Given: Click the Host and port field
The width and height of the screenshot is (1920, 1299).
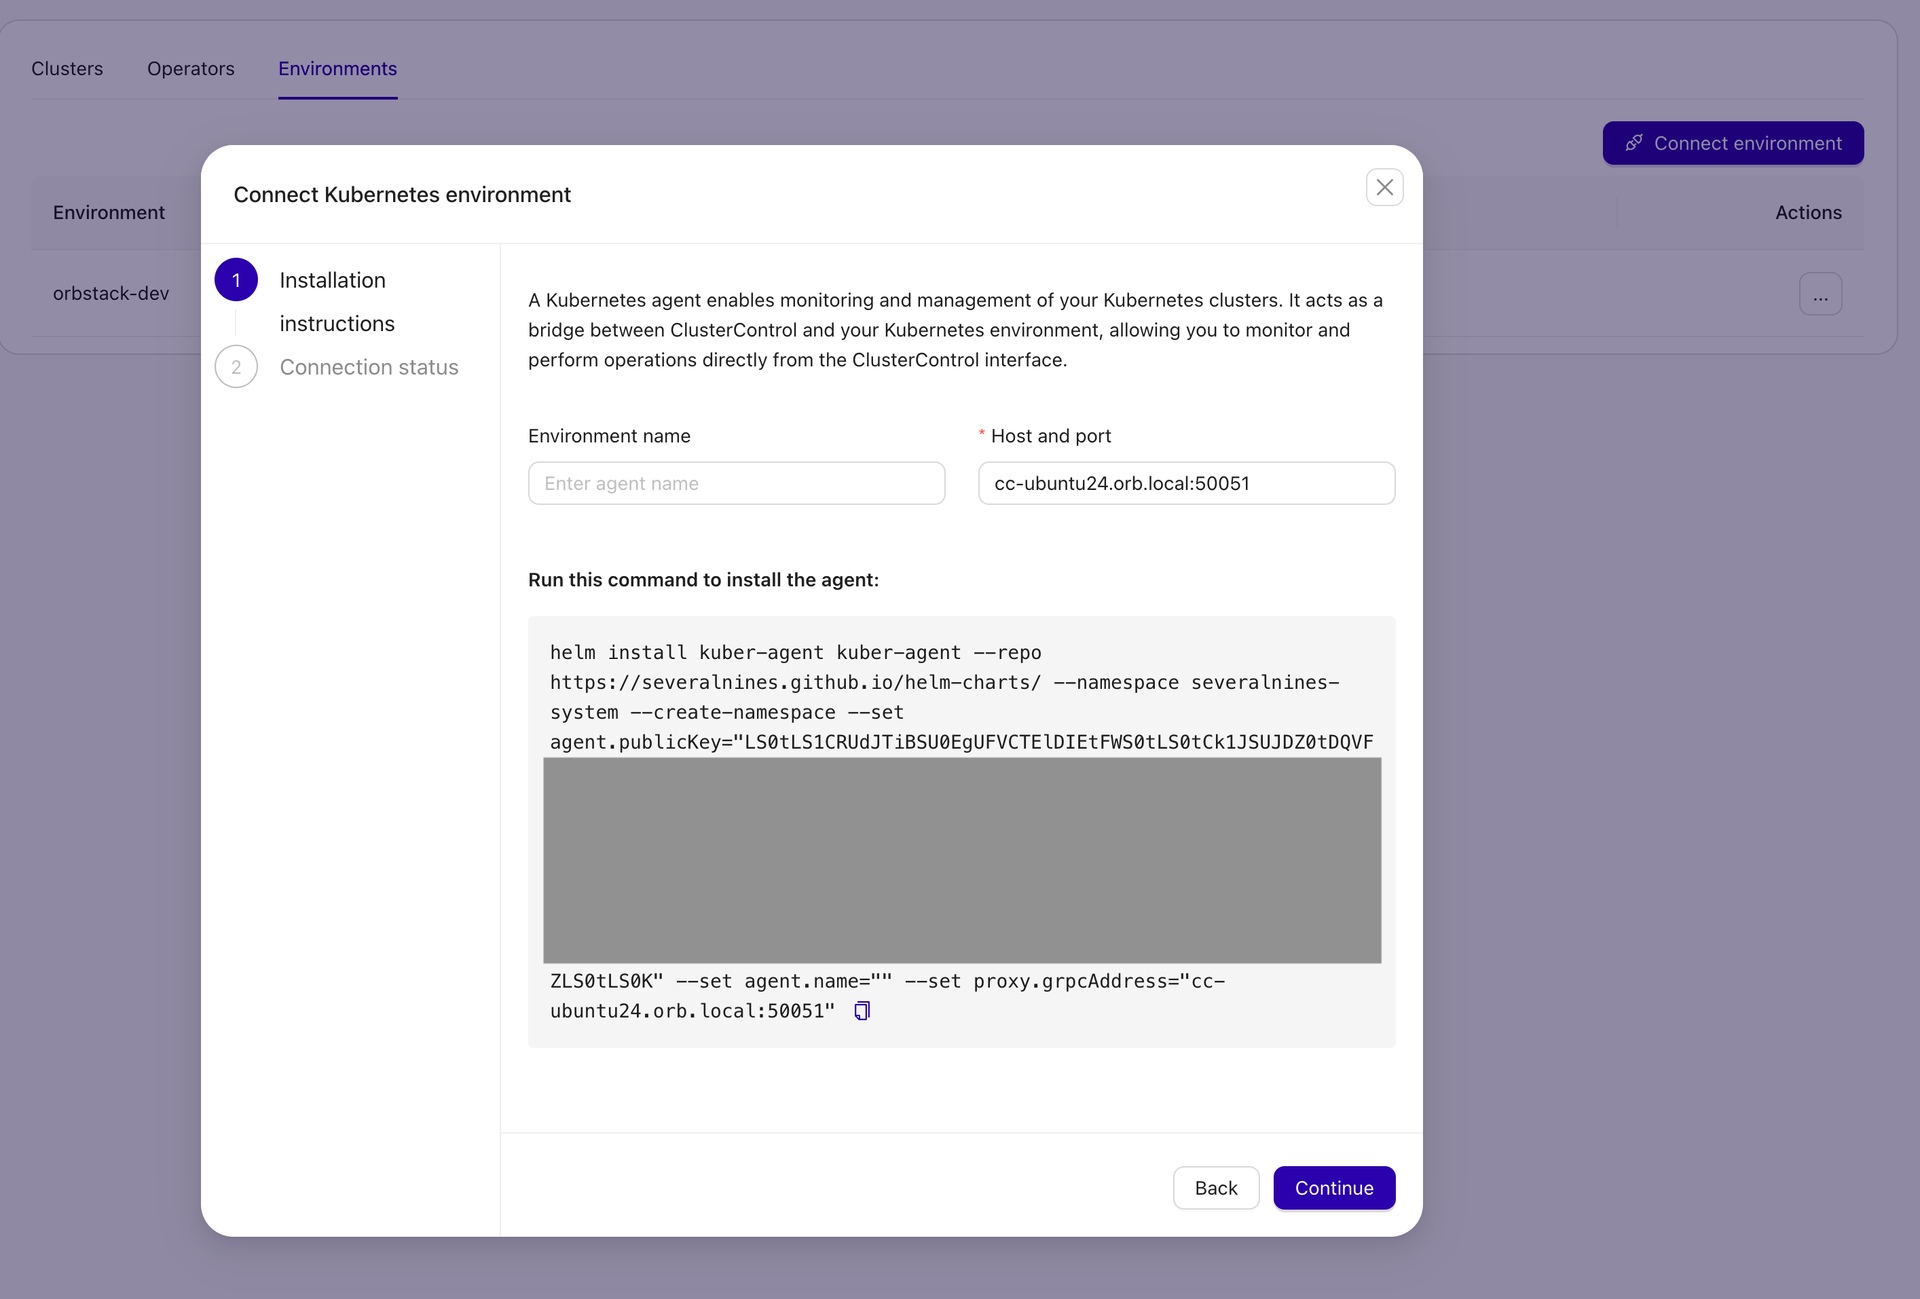Looking at the screenshot, I should point(1186,483).
